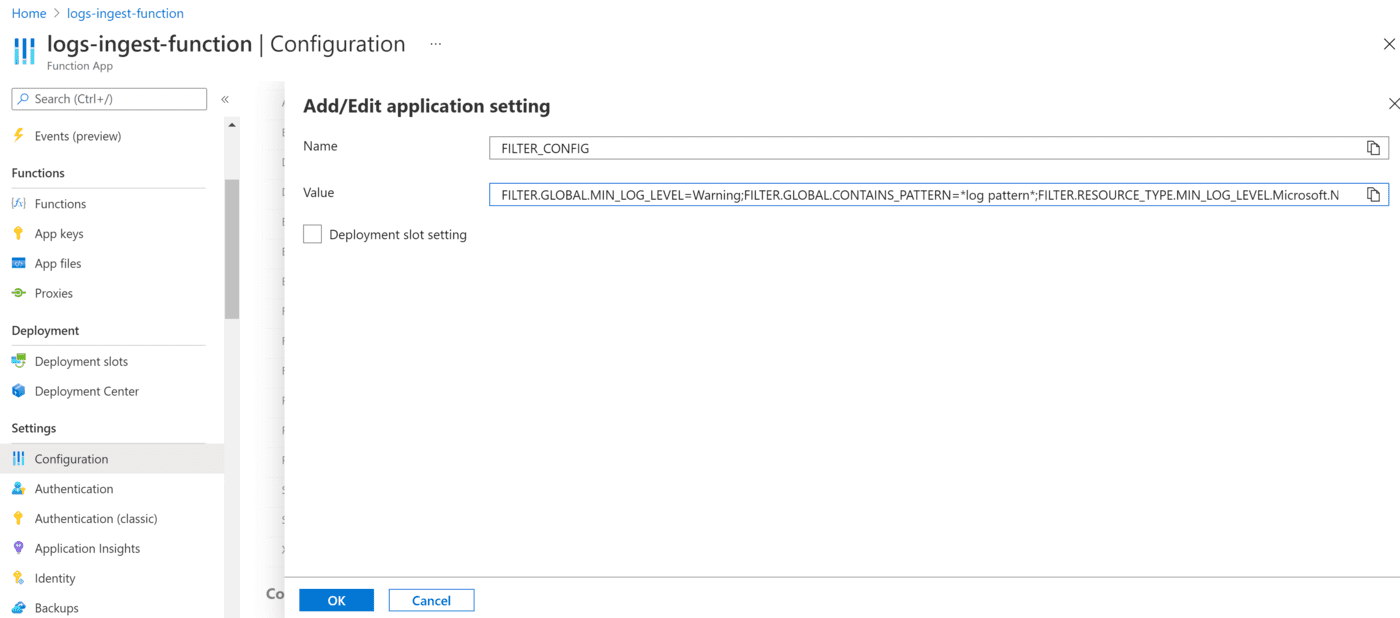
Task: Open the Identity section
Action: click(x=52, y=578)
